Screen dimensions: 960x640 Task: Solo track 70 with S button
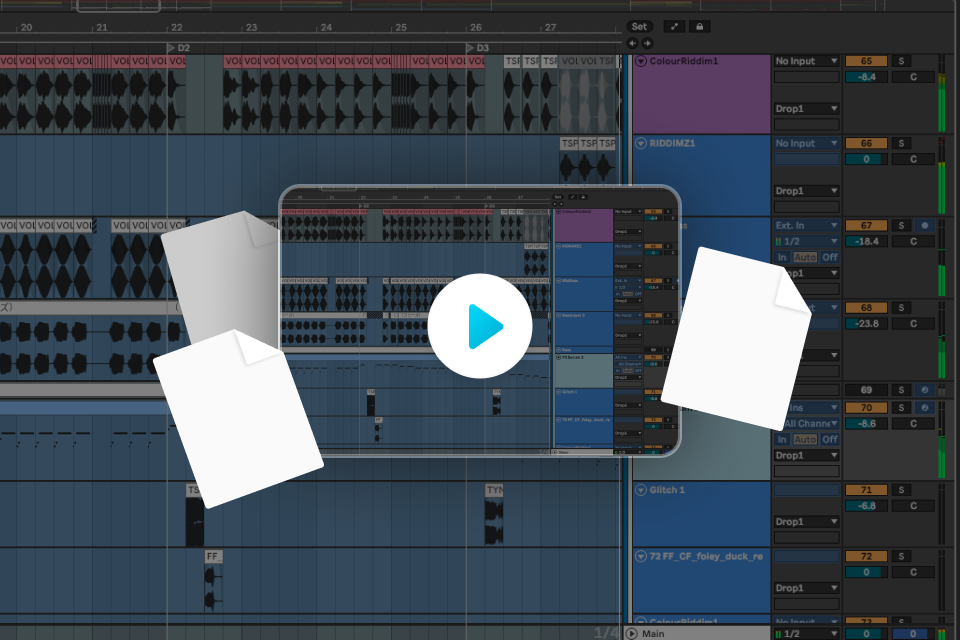coord(901,407)
